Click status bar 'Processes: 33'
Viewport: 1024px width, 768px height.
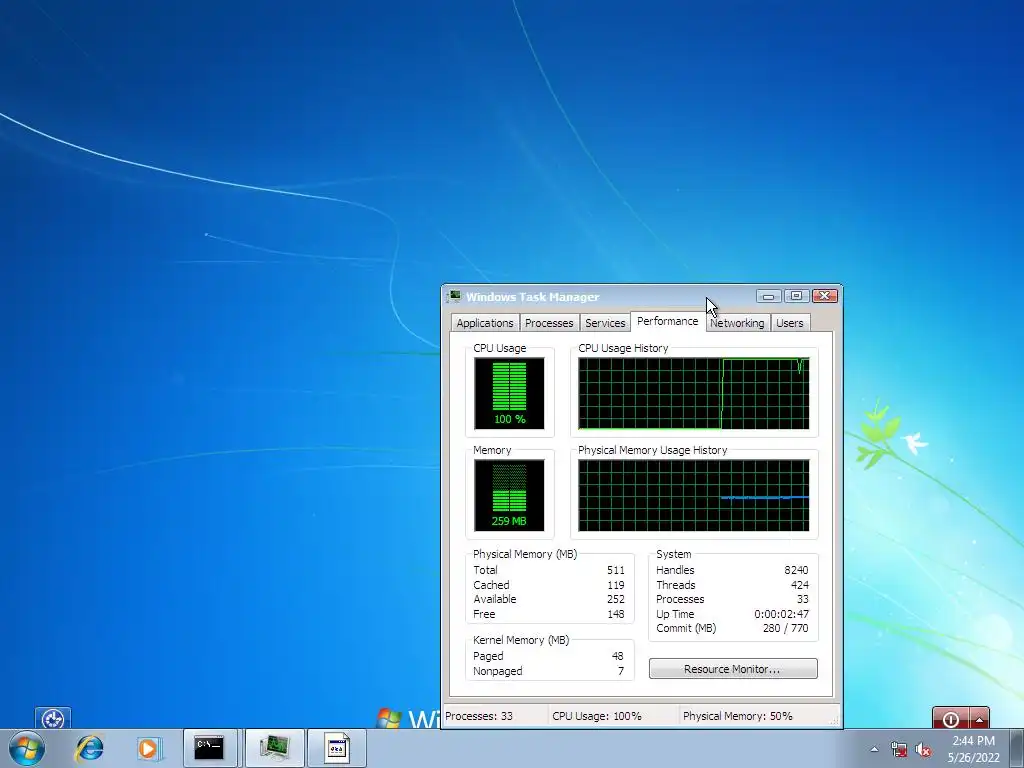479,716
